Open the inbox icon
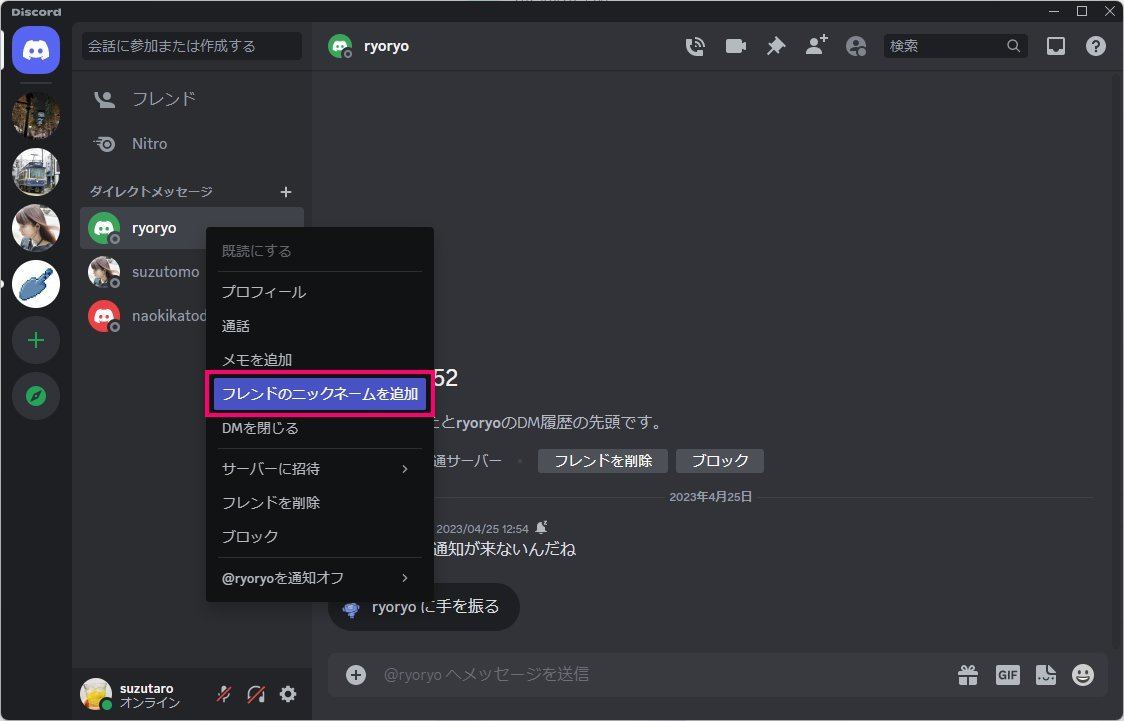 1055,47
